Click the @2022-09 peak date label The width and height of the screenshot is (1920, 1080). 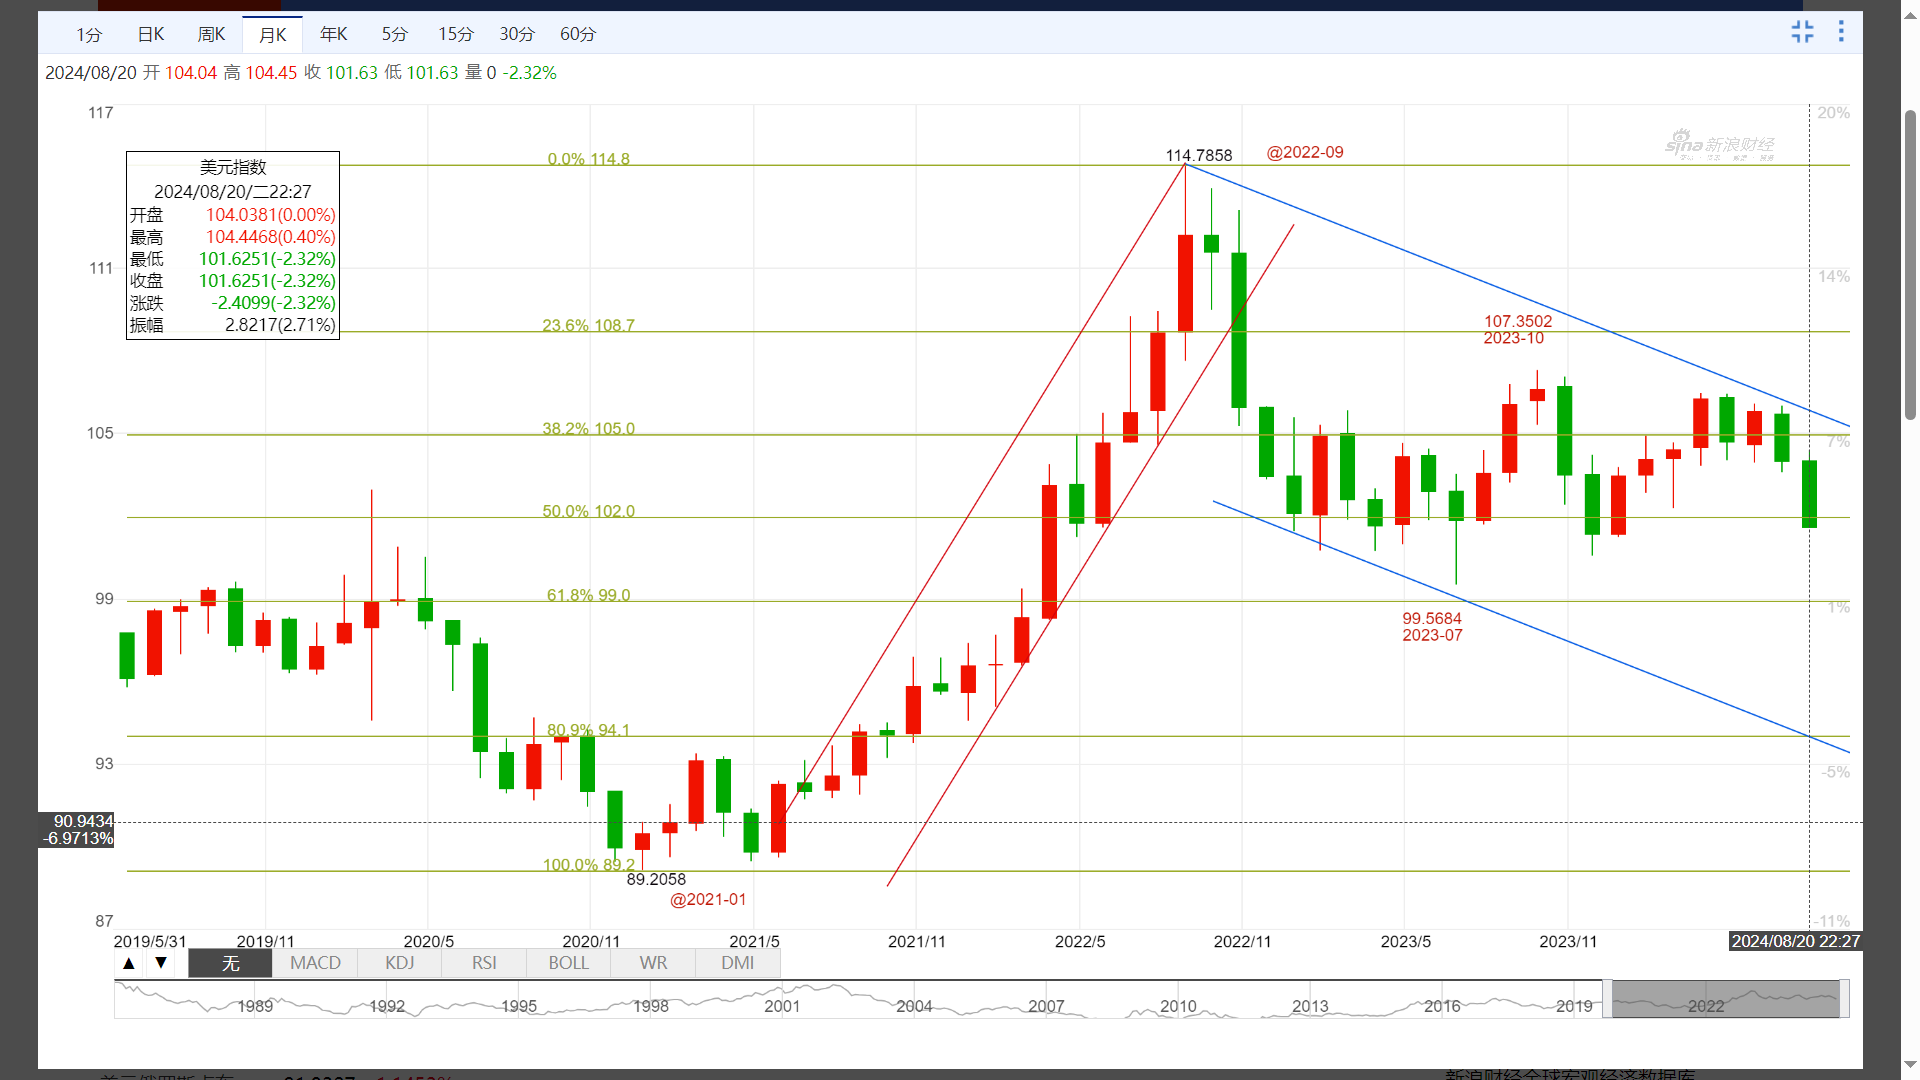coord(1305,152)
